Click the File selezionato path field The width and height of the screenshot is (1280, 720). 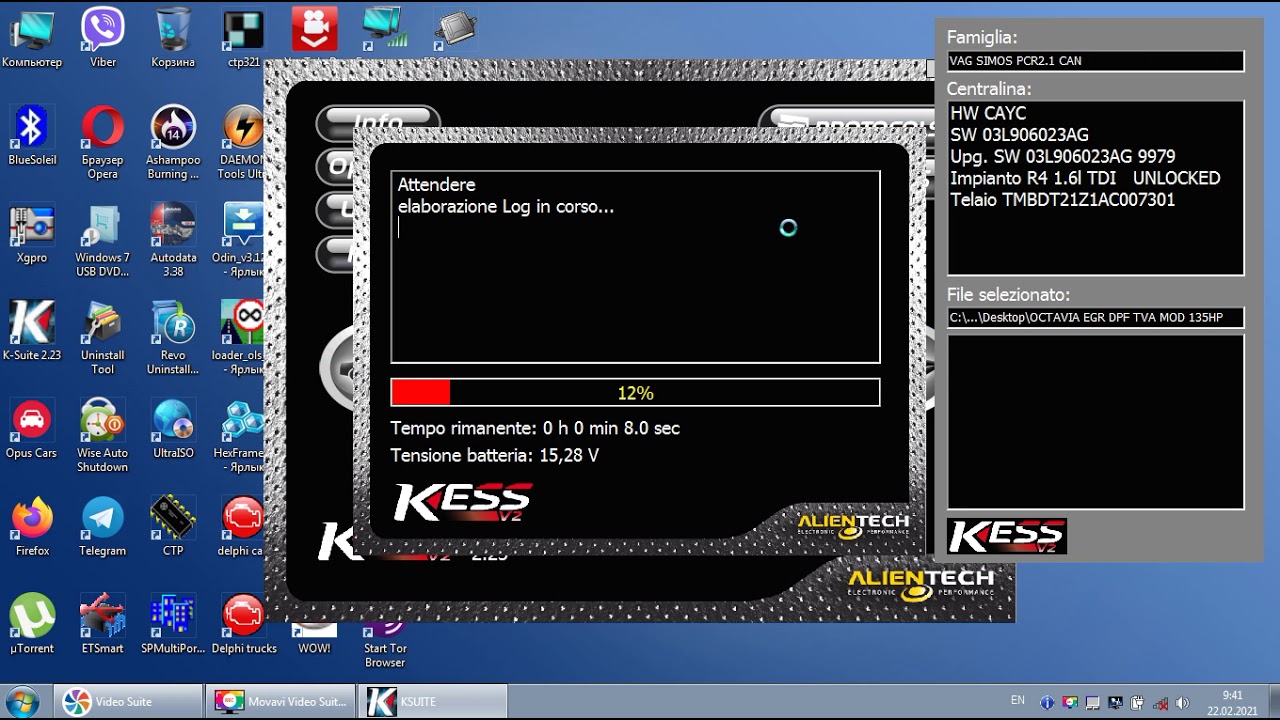[x=1095, y=318]
